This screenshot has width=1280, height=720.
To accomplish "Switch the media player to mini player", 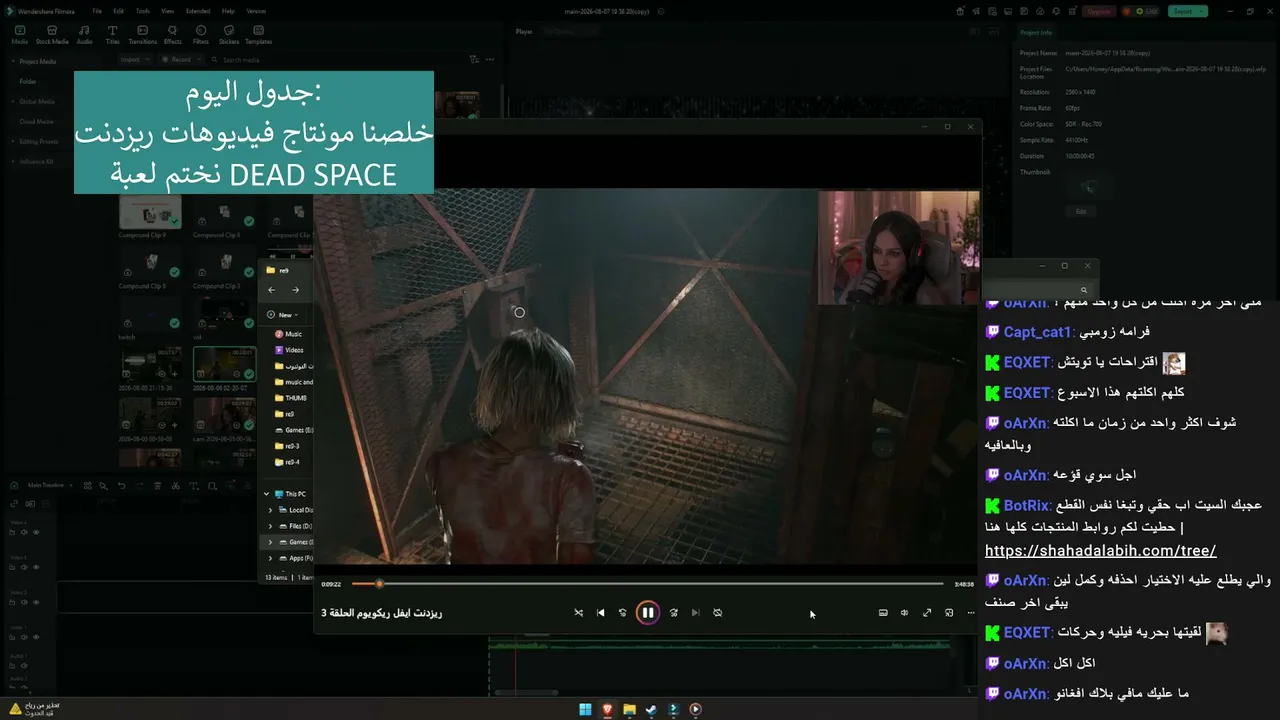I will (x=949, y=613).
